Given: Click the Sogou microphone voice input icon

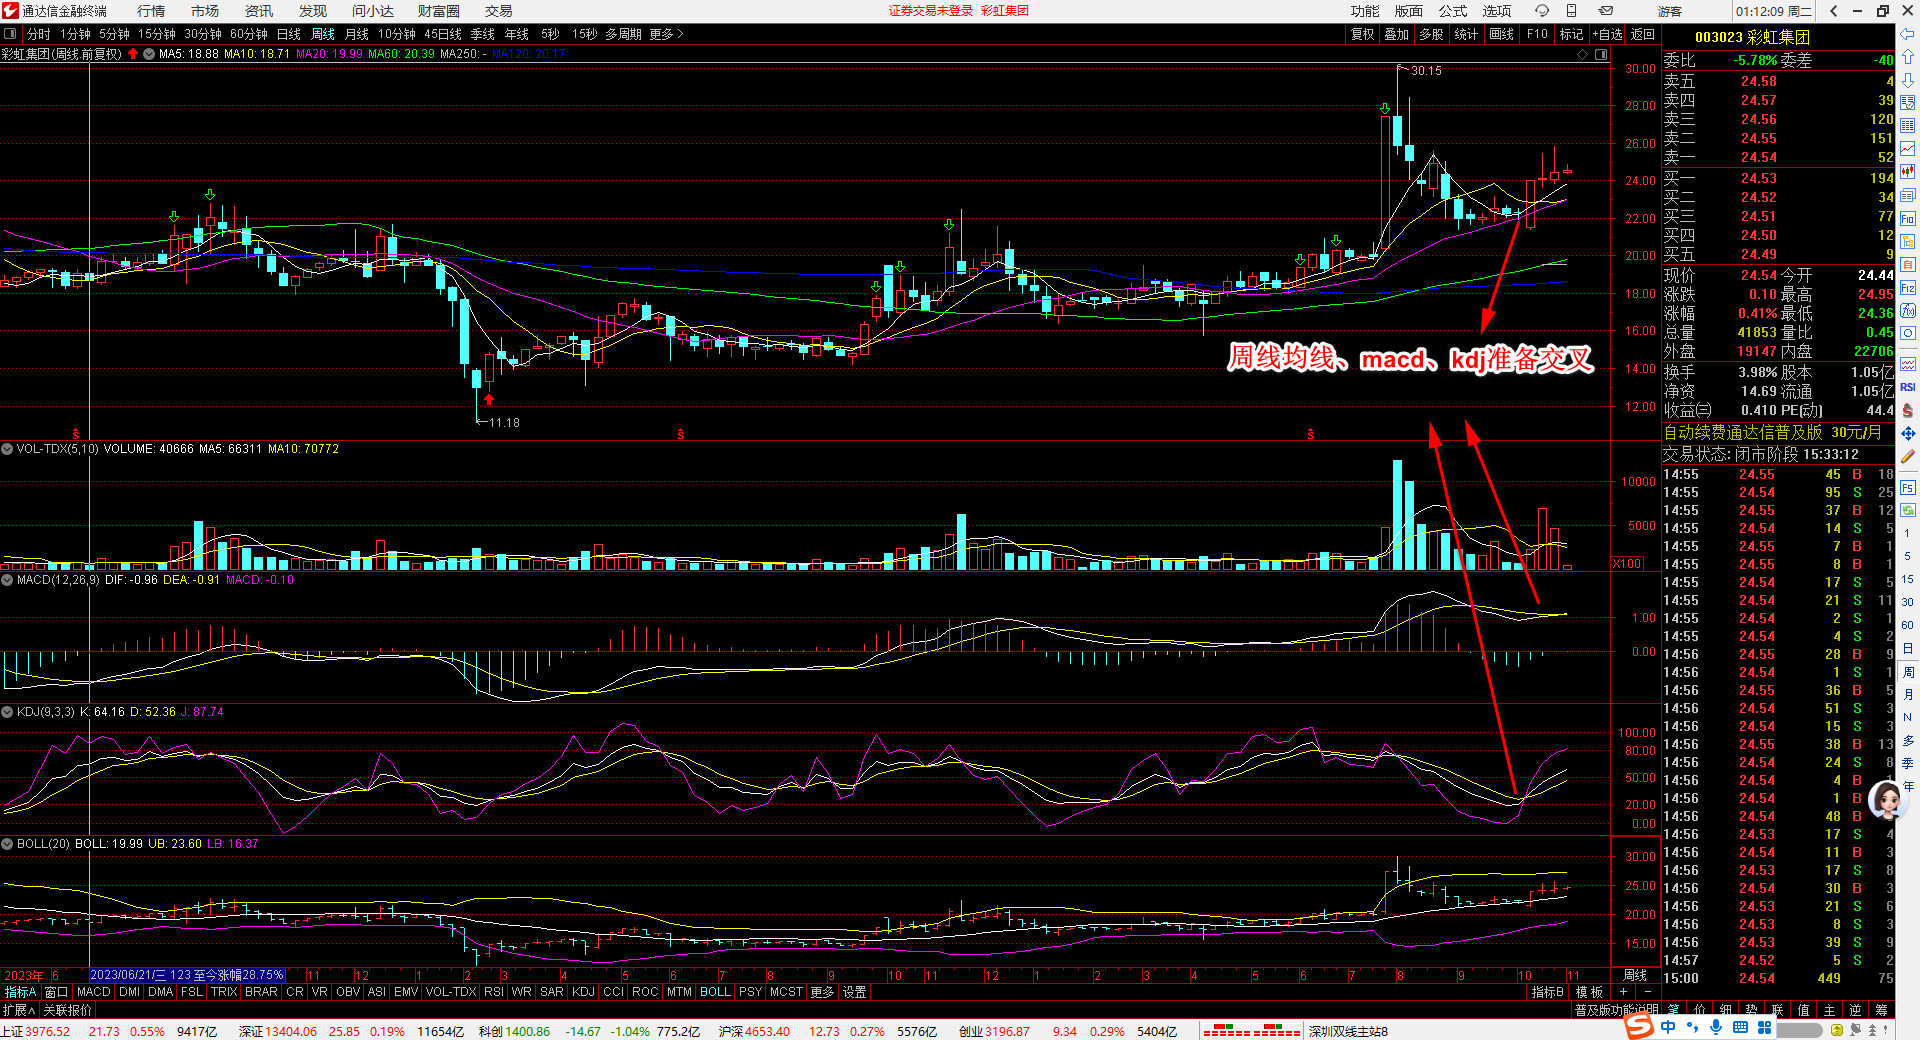Looking at the screenshot, I should (1716, 1027).
